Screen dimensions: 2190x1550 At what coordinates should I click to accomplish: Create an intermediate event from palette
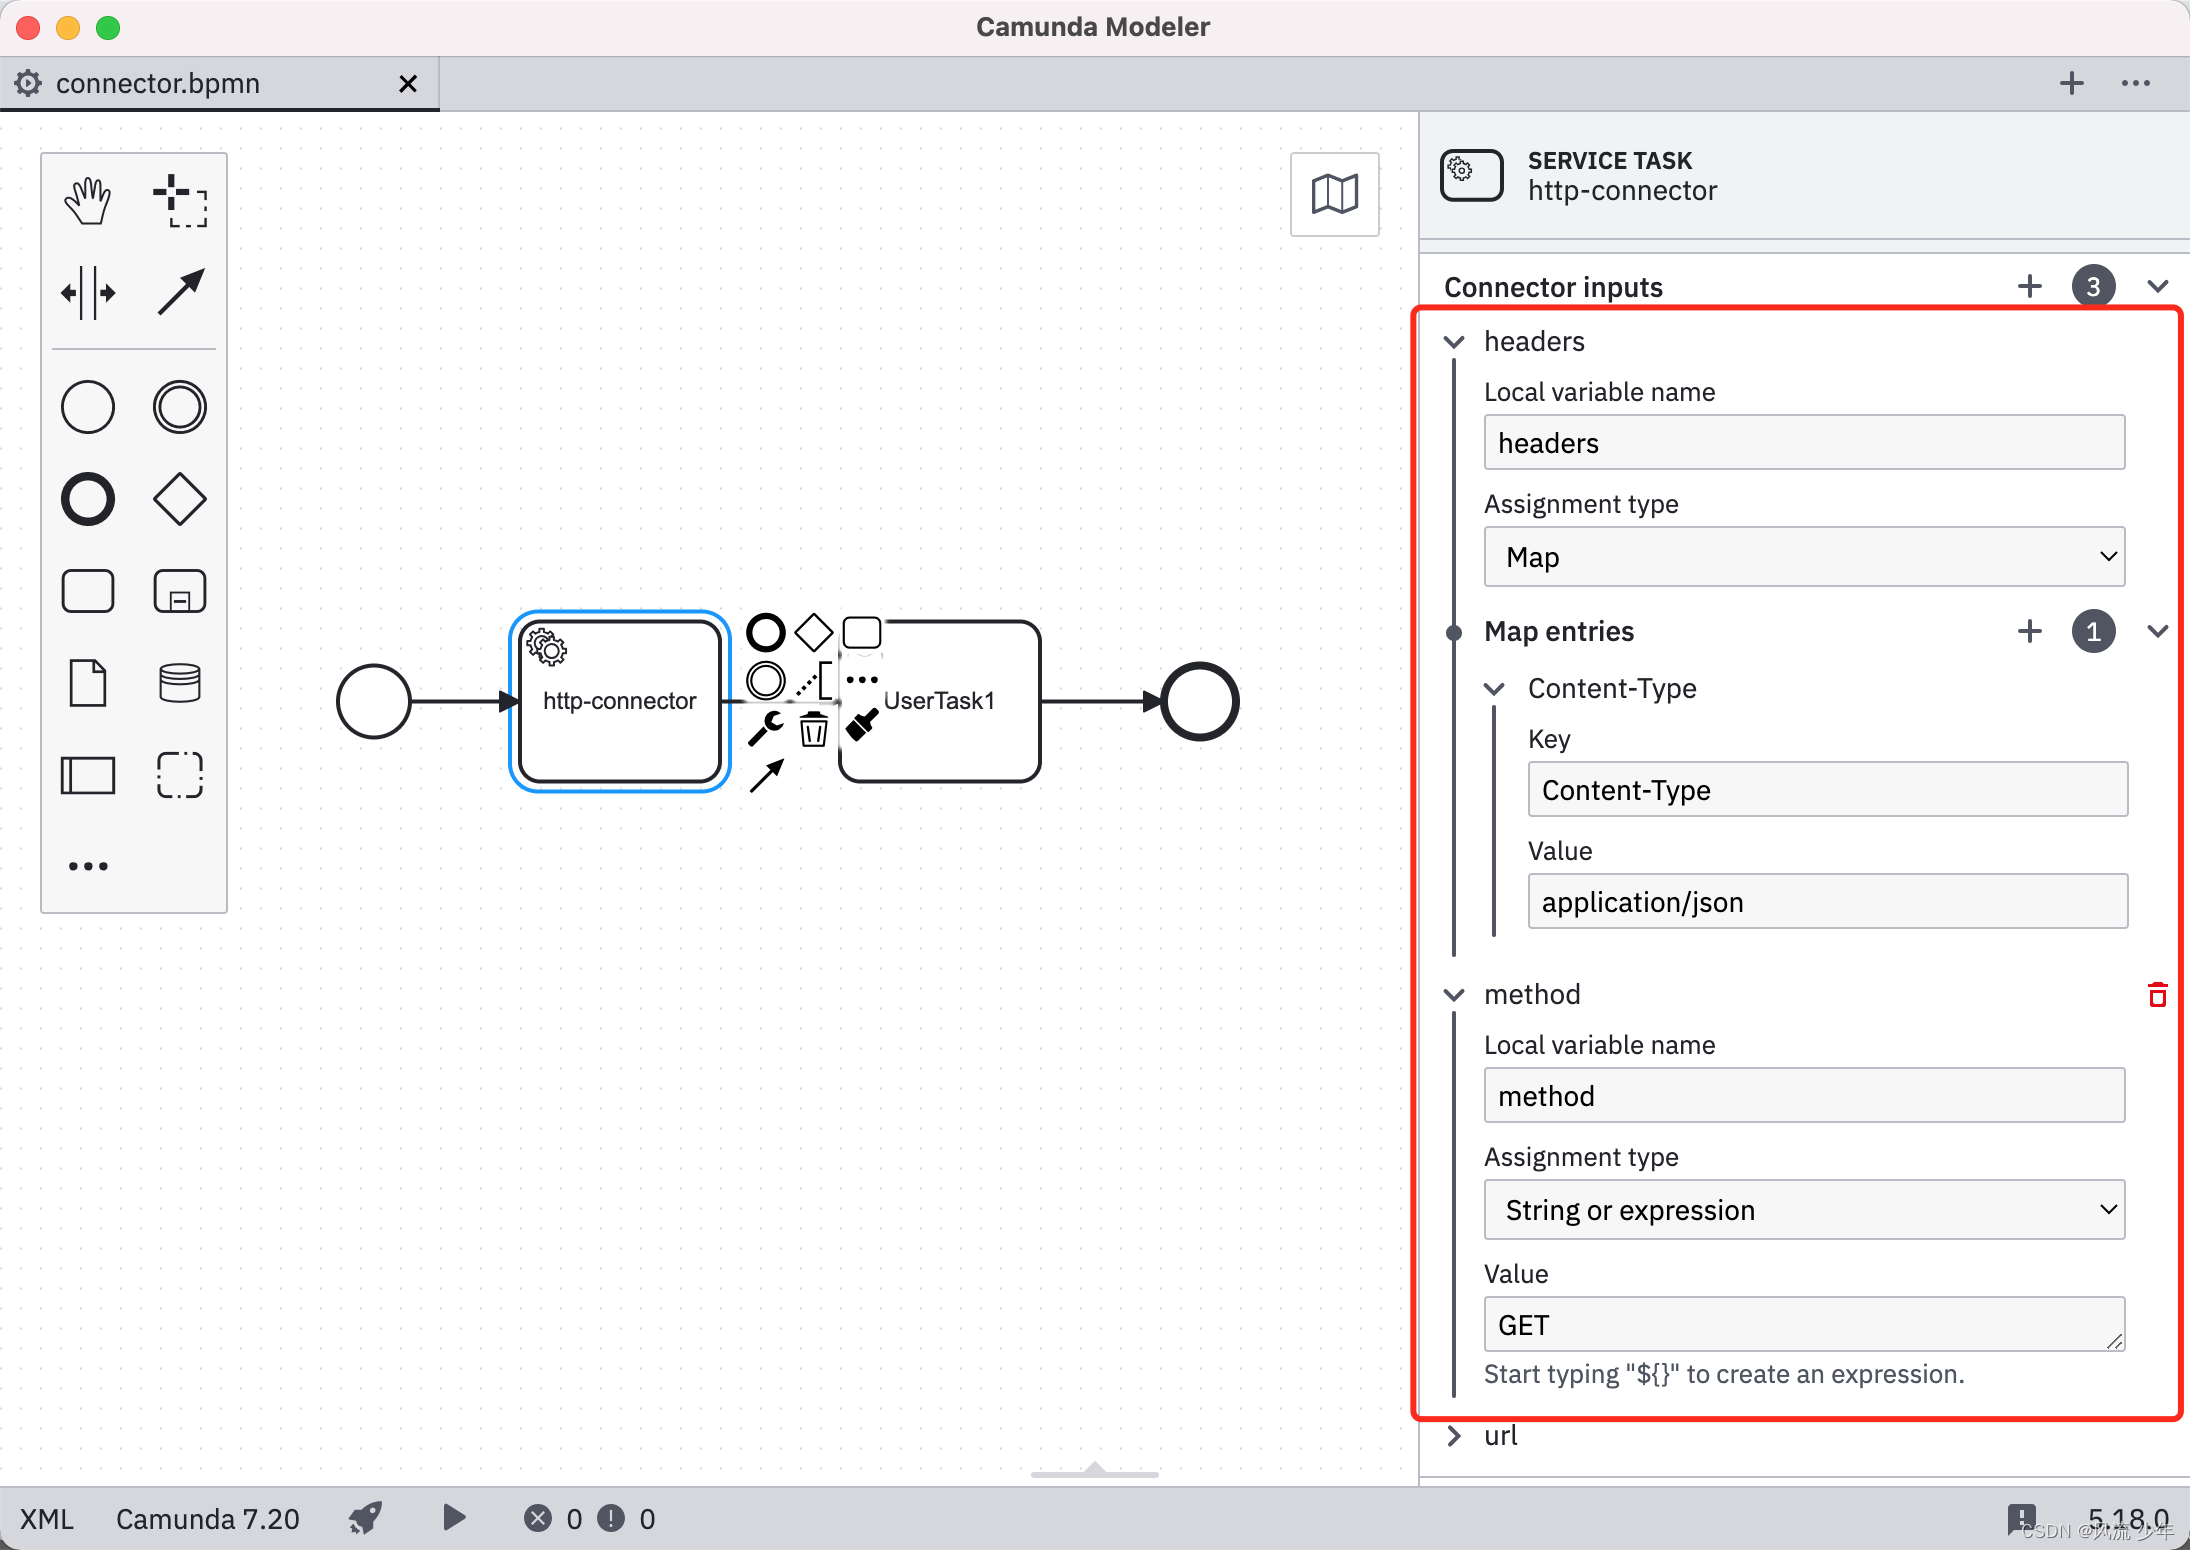click(180, 407)
